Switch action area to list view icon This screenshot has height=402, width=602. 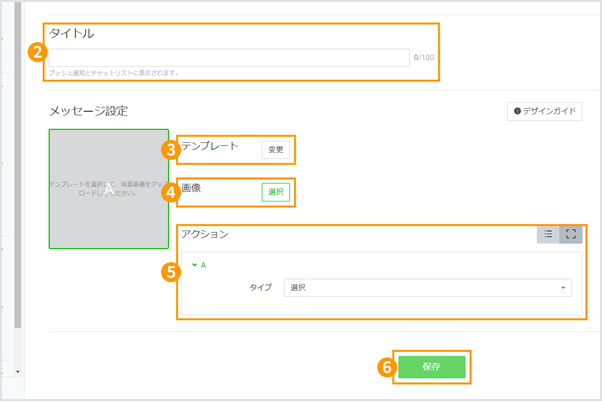548,235
